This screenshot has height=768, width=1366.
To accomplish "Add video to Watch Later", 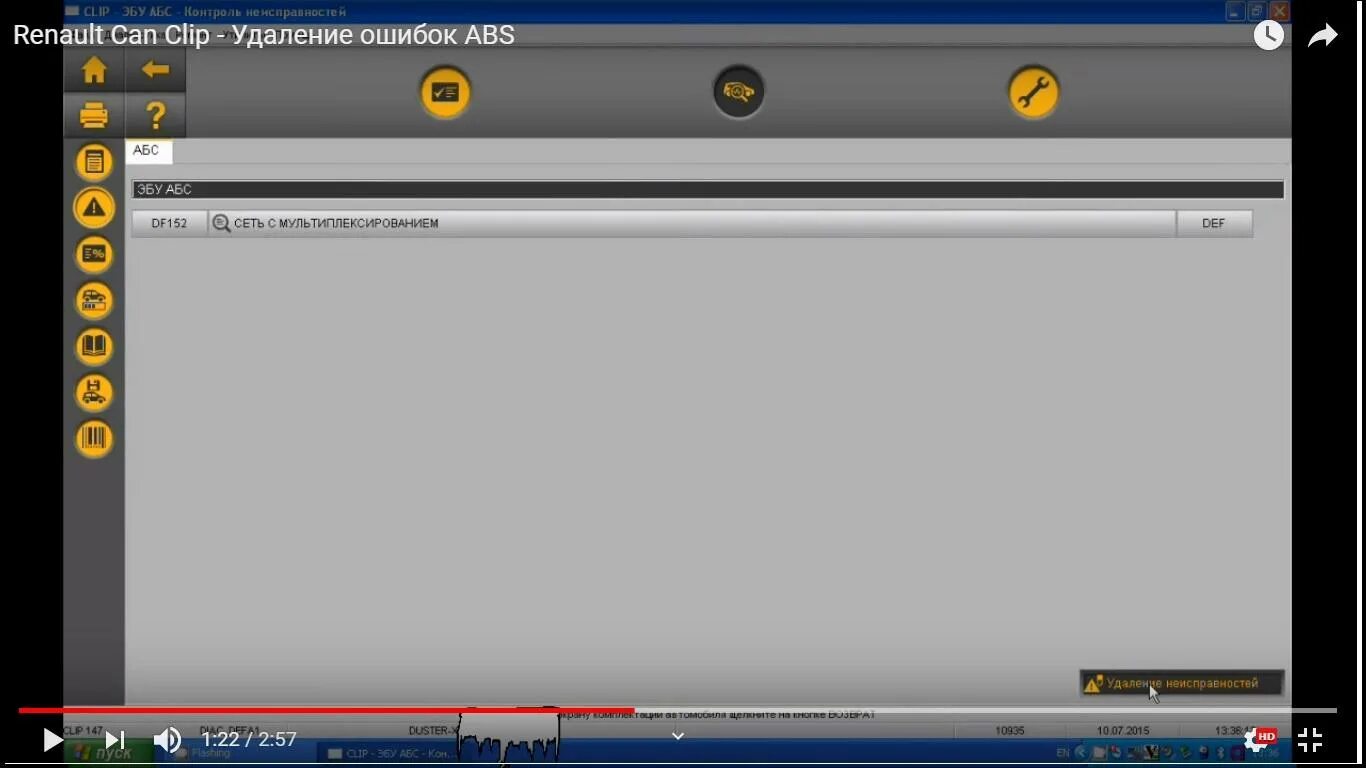I will 1268,35.
